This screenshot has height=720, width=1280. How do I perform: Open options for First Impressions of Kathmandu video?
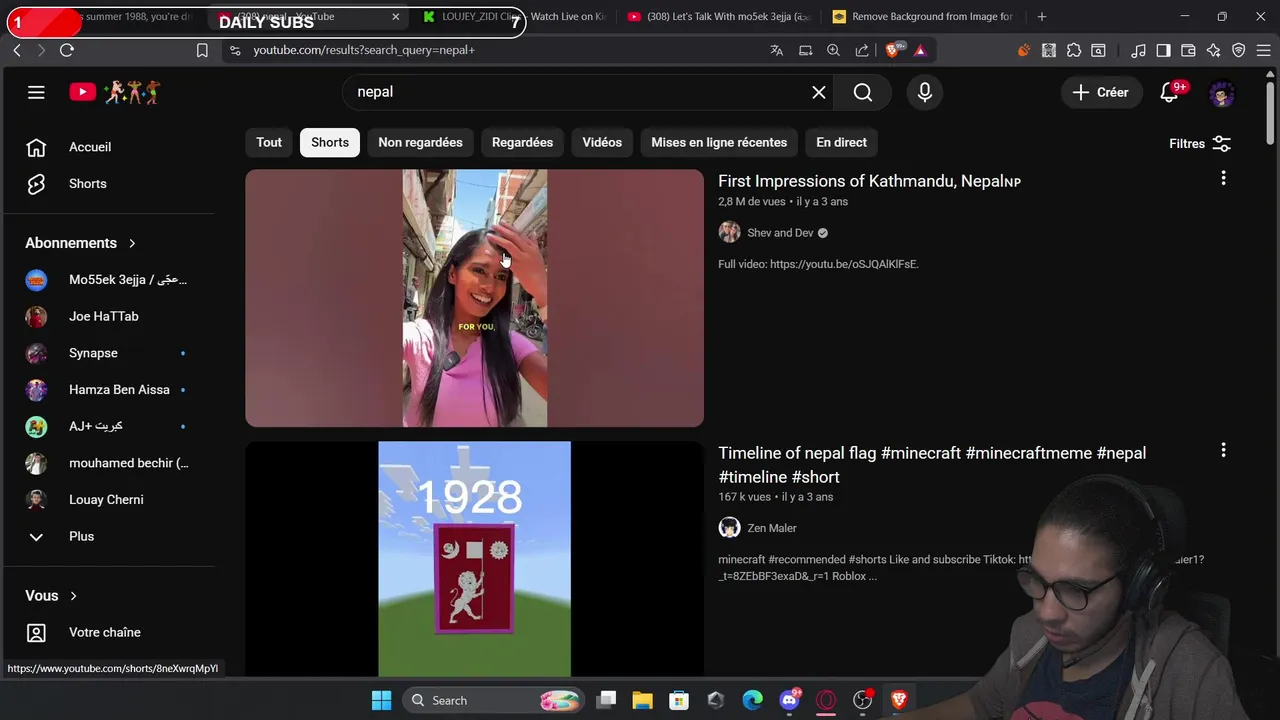[x=1223, y=178]
